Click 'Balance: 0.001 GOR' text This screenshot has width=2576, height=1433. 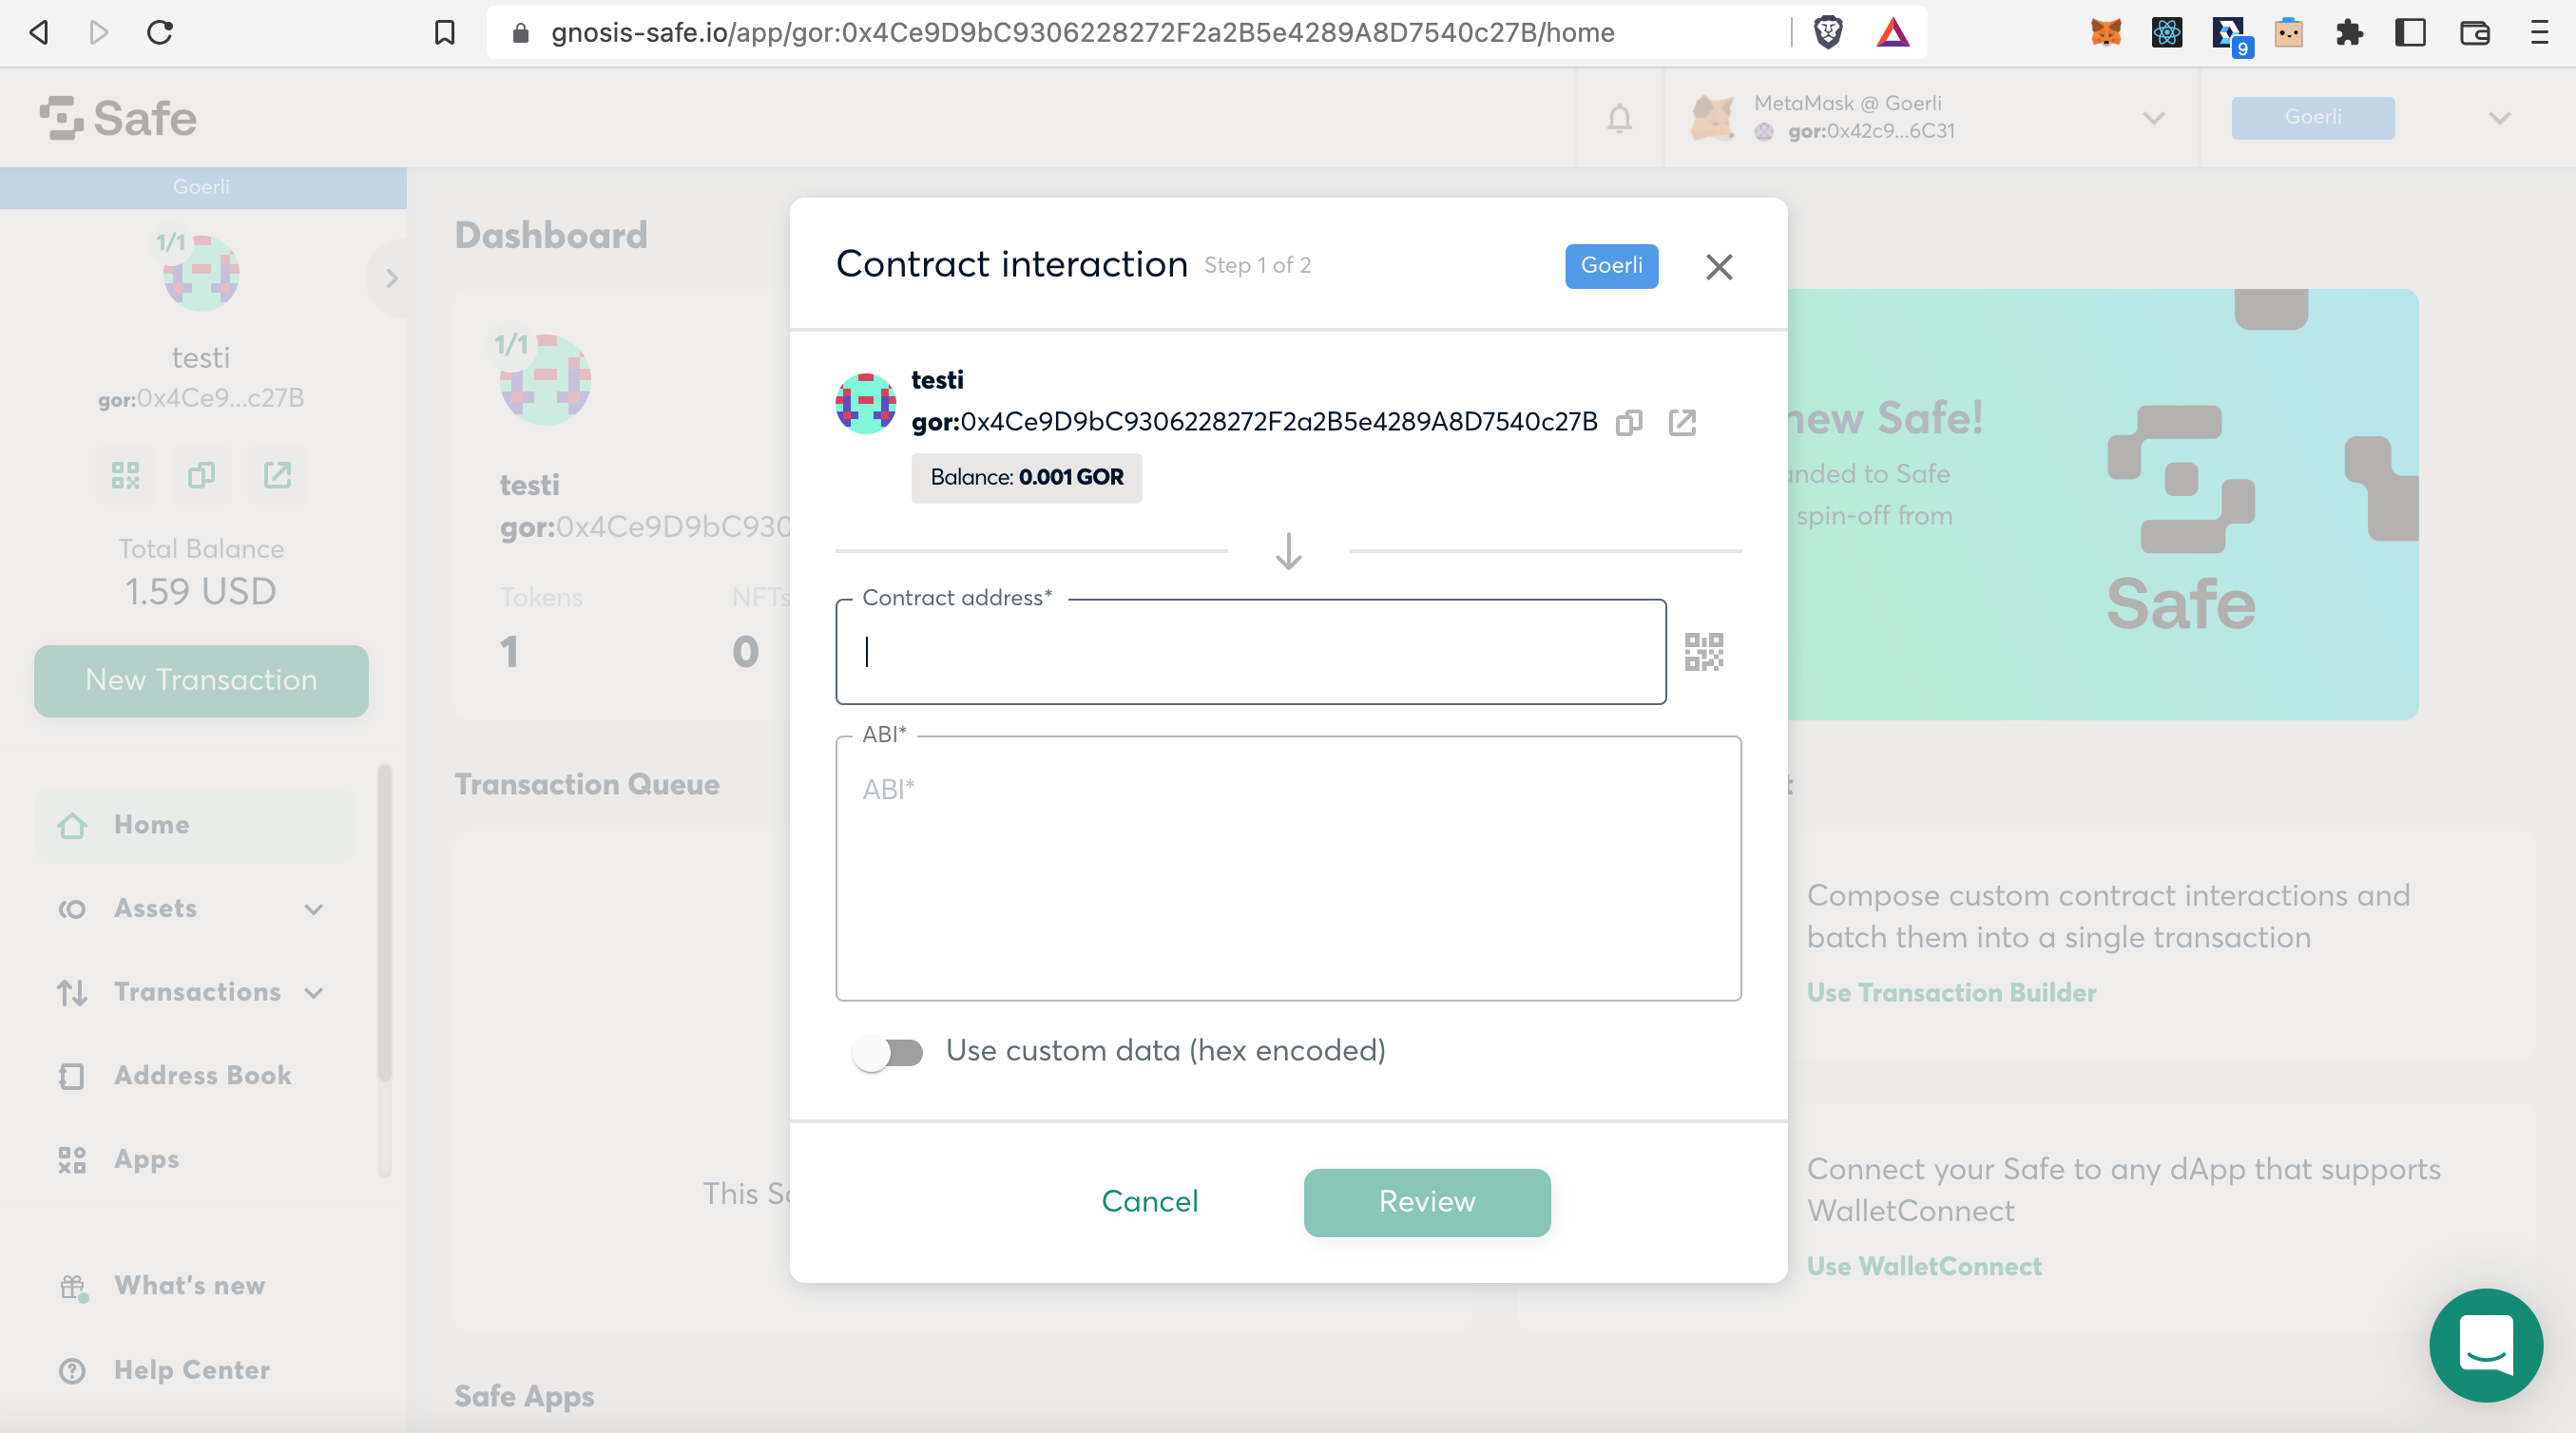coord(1026,478)
